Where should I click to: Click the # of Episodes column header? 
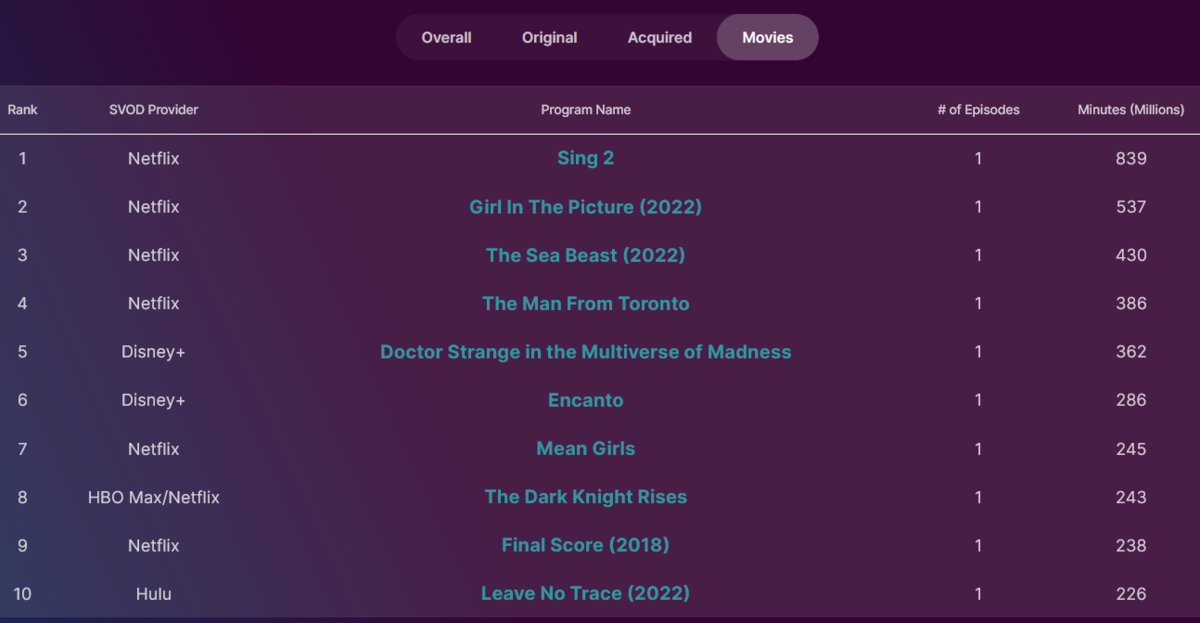pyautogui.click(x=978, y=110)
